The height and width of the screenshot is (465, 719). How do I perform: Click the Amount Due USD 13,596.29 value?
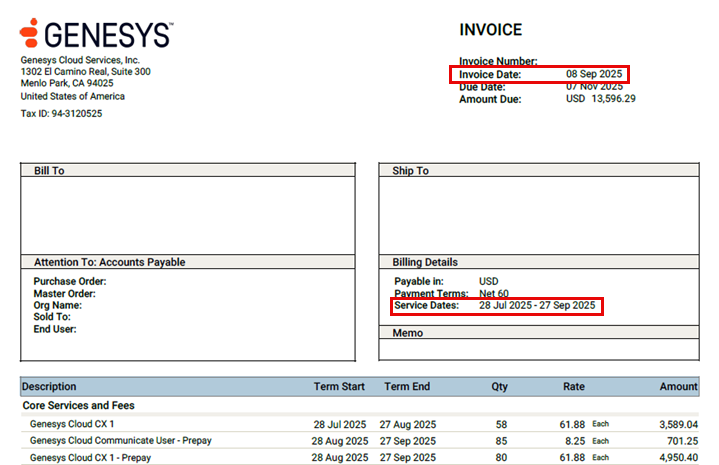[x=600, y=99]
